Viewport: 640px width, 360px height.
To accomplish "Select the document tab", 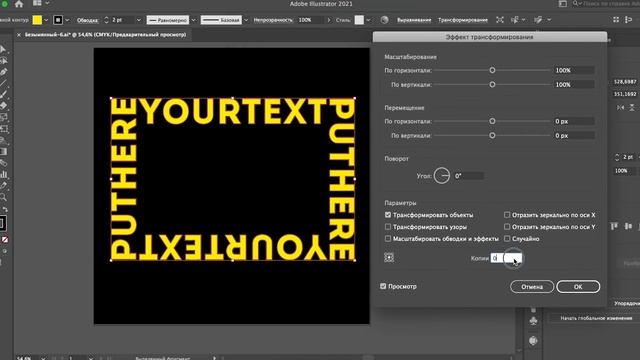I will (105, 35).
